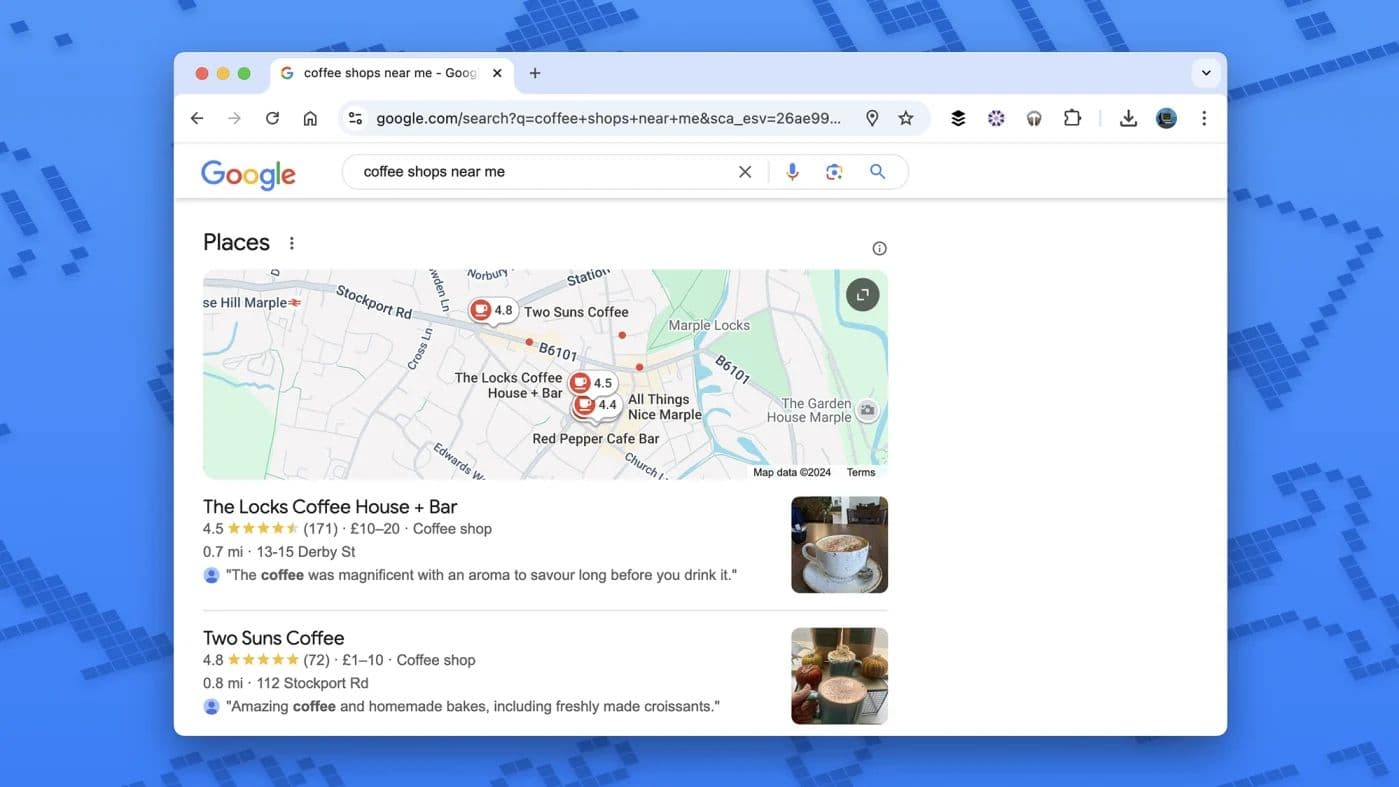Screen dimensions: 1399x787
Task: Open the Chrome three-dot menu
Action: (x=1204, y=118)
